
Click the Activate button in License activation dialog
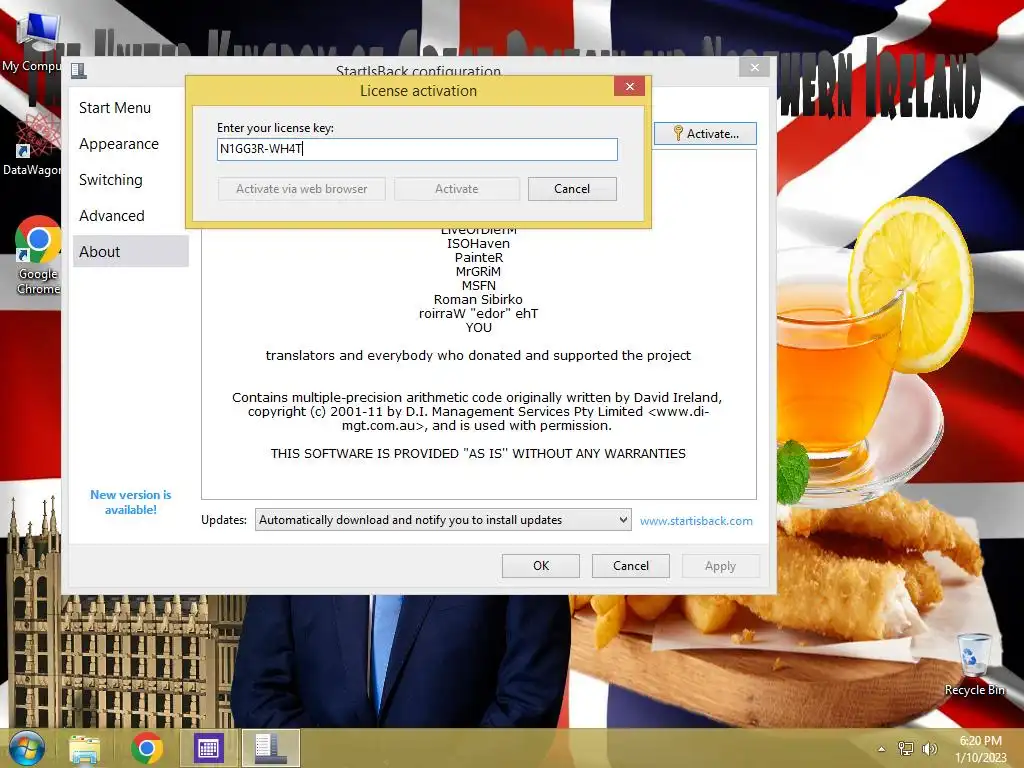(x=456, y=189)
